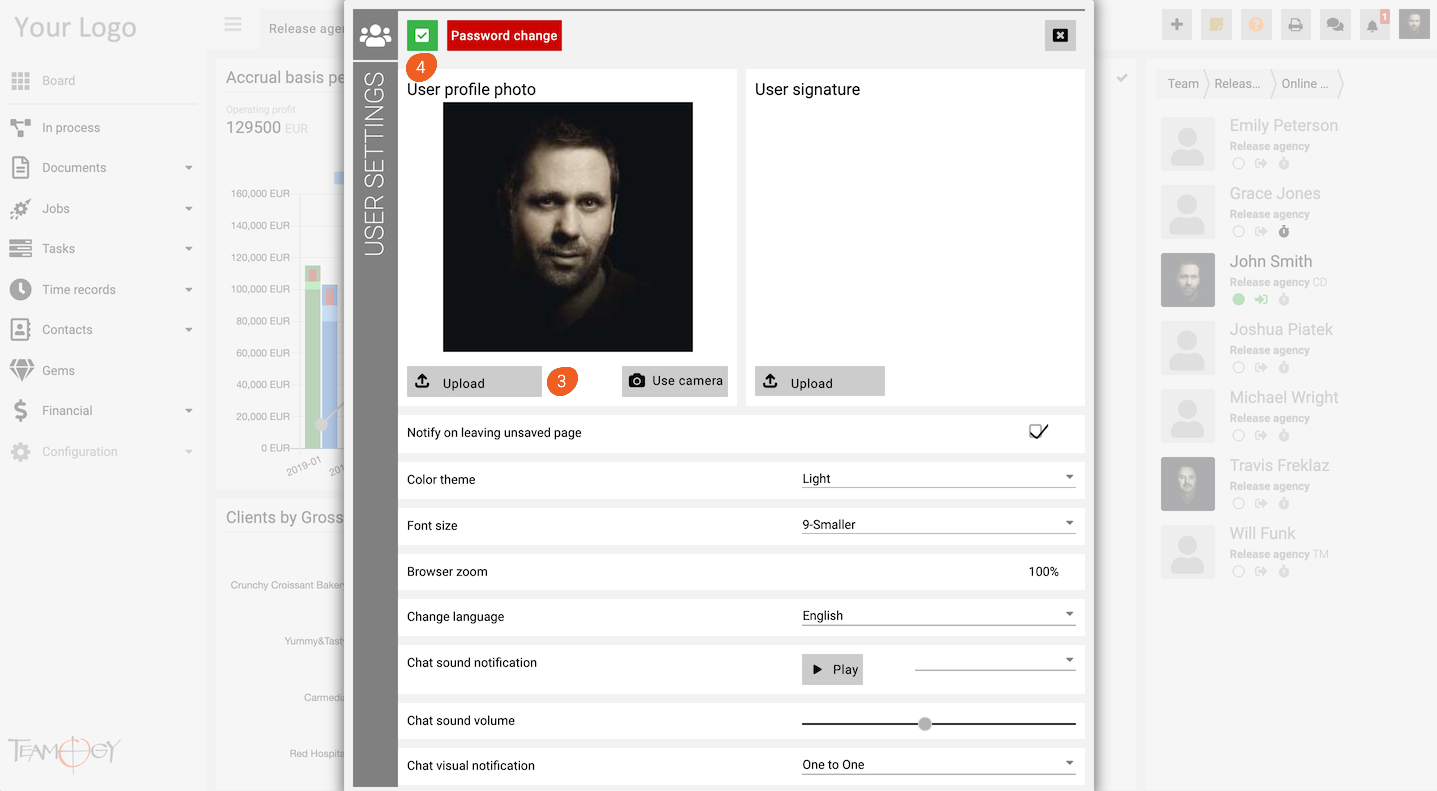The height and width of the screenshot is (791, 1437).
Task: Click the sticky note icon
Action: point(1216,25)
